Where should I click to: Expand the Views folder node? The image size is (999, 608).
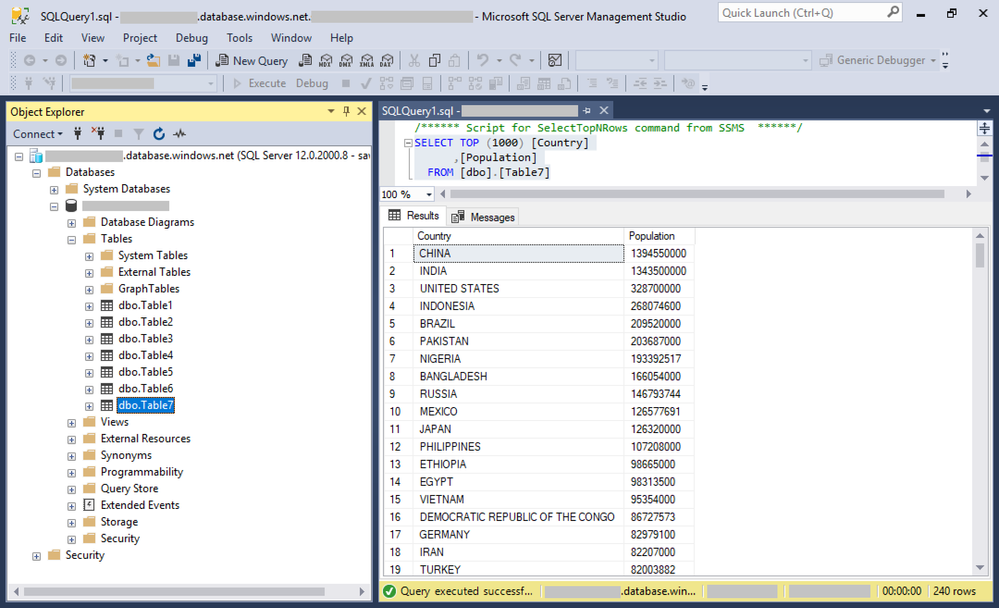[72, 422]
